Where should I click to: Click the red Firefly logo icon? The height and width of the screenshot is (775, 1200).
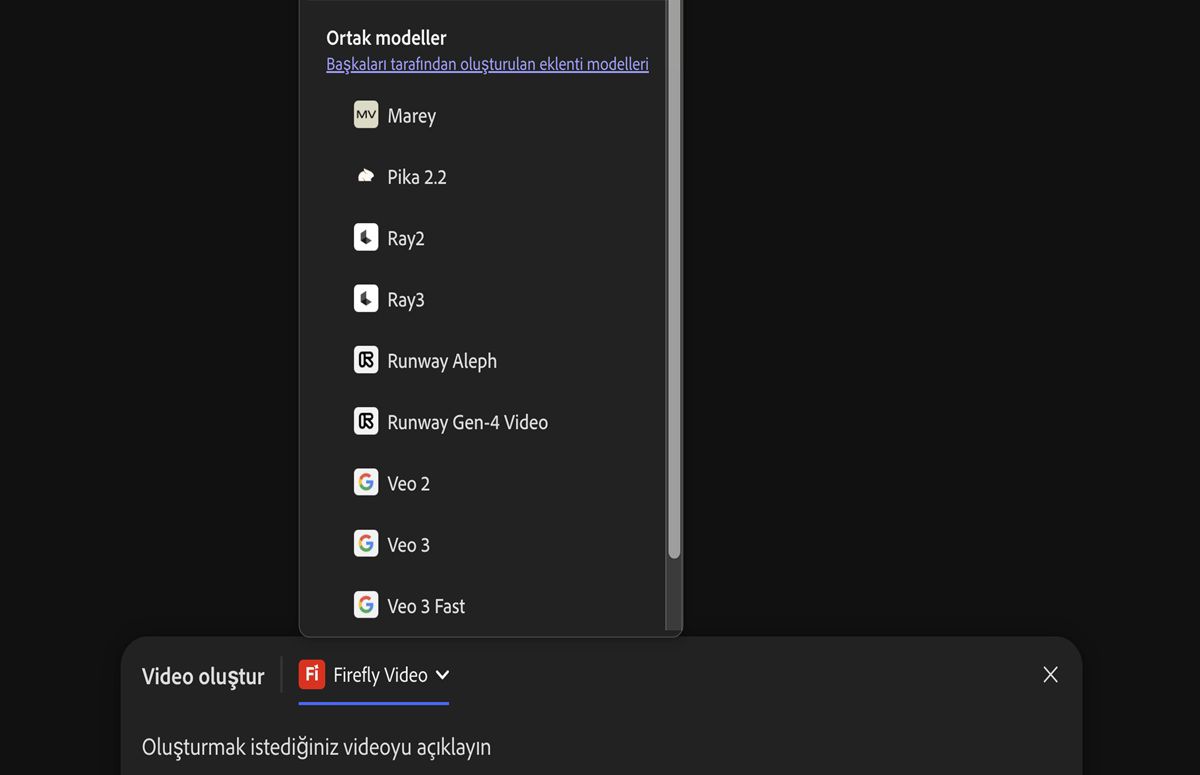(x=312, y=675)
